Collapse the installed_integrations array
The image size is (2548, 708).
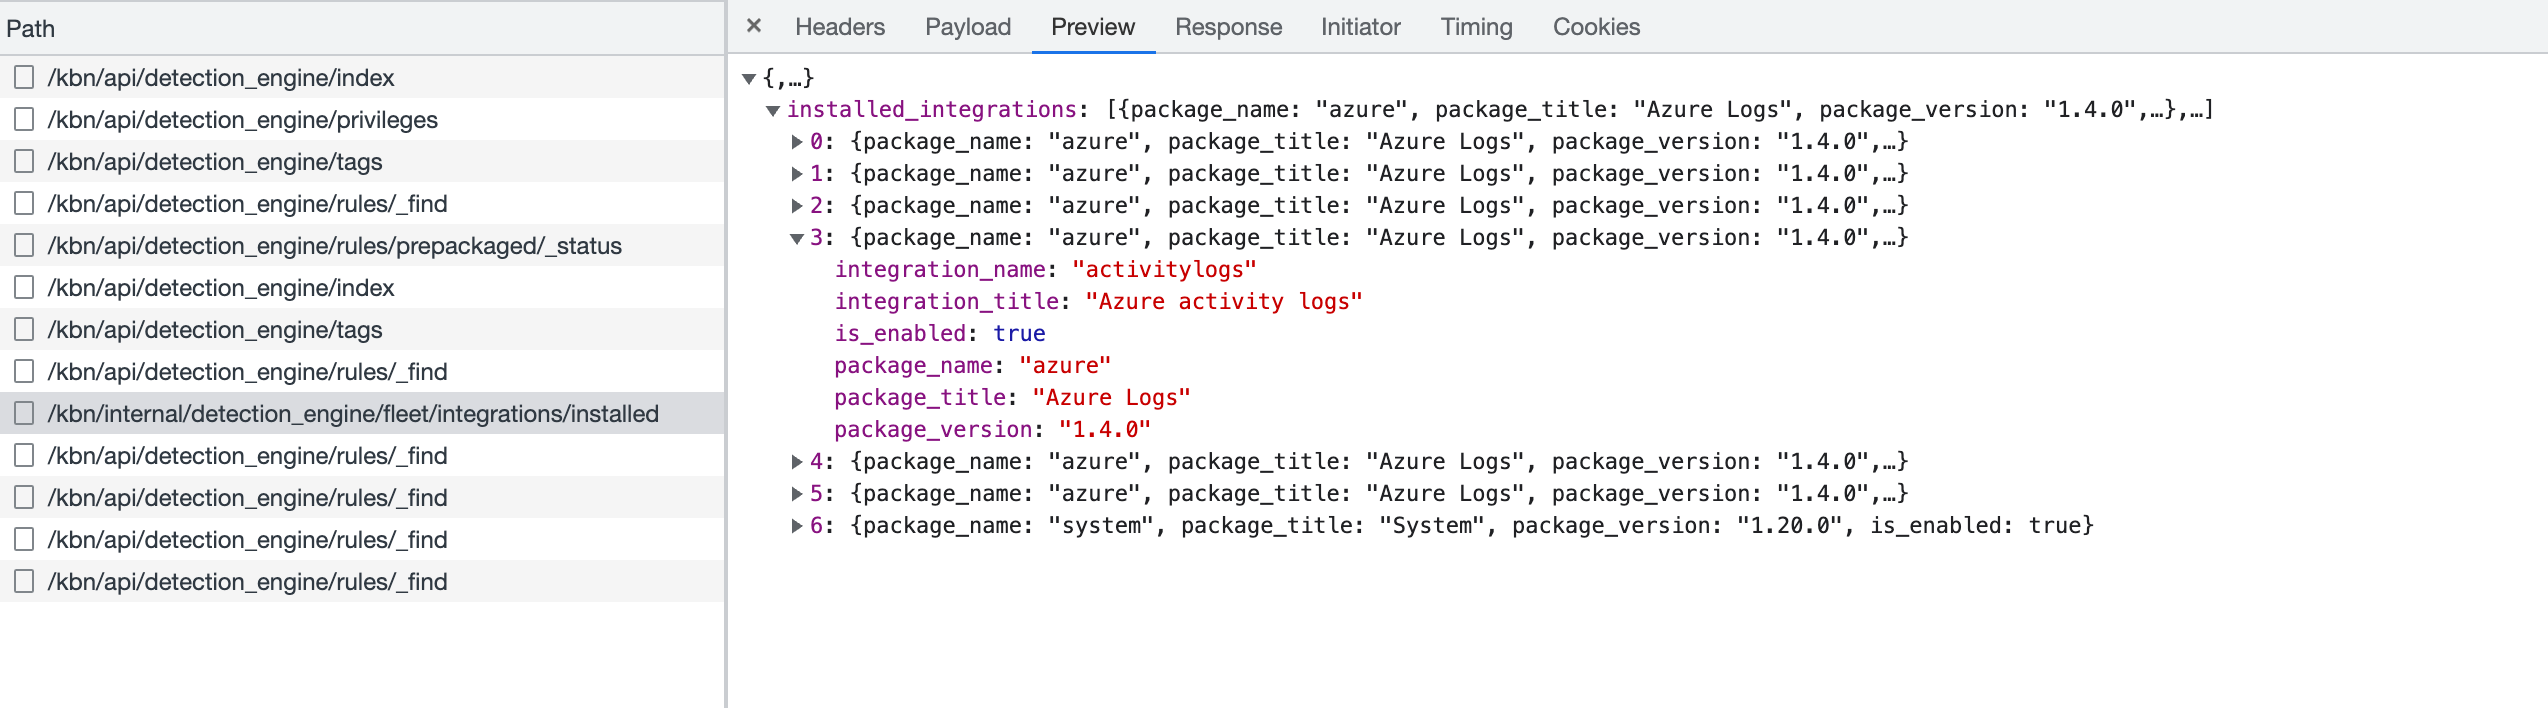point(771,109)
